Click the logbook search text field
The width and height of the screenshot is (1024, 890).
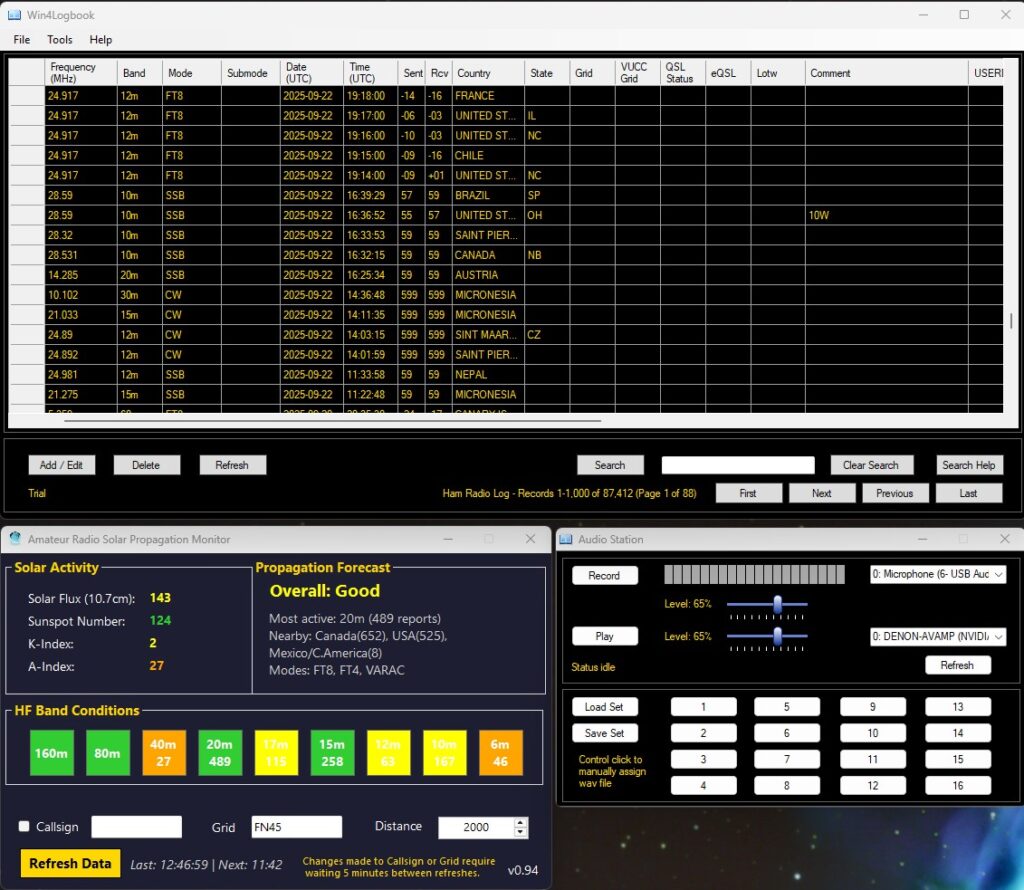[x=737, y=465]
